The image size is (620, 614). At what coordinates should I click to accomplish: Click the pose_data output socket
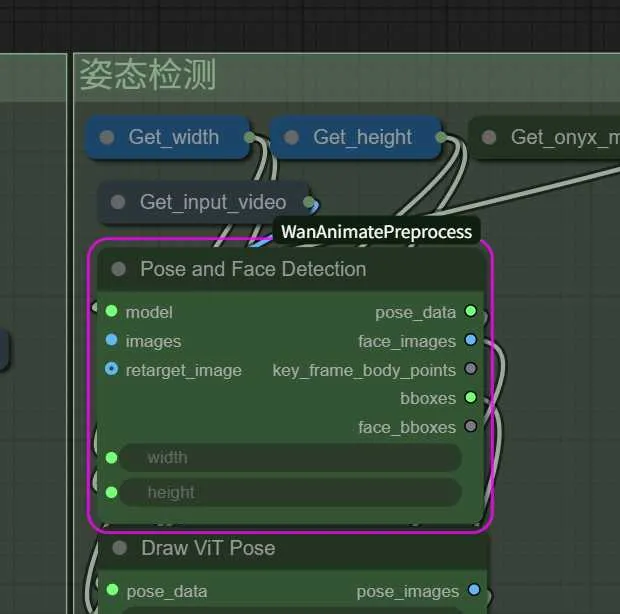tap(471, 312)
